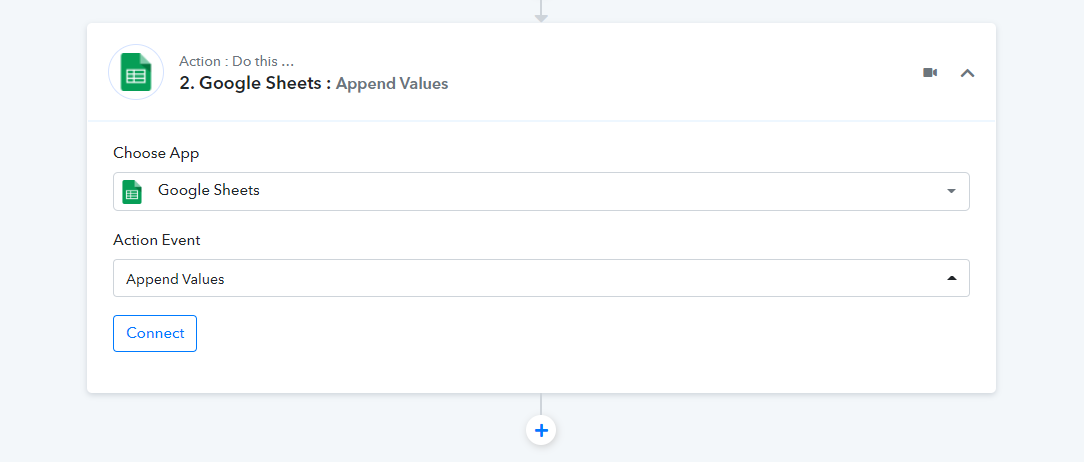This screenshot has width=1084, height=462.
Task: Click the large Google Sheets header icon
Action: click(136, 73)
